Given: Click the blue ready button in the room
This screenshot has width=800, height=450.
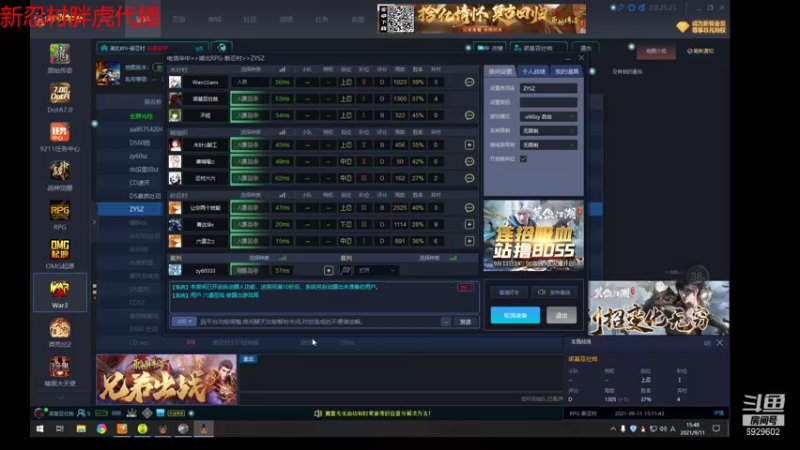Looking at the screenshot, I should pos(515,315).
